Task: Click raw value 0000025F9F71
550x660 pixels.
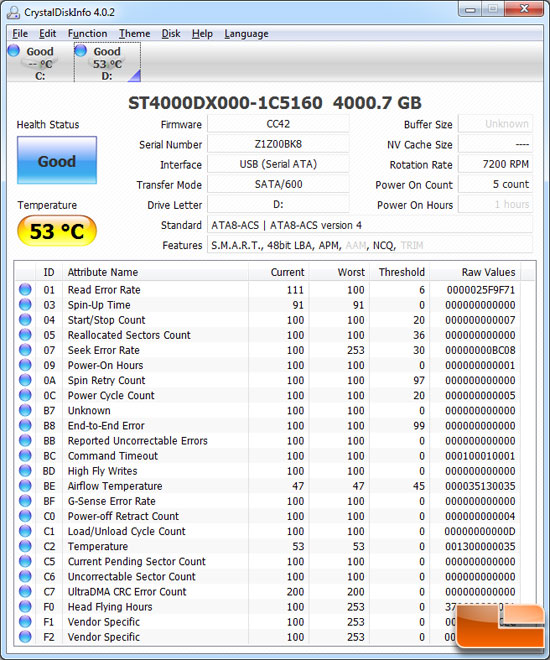Action: click(481, 290)
